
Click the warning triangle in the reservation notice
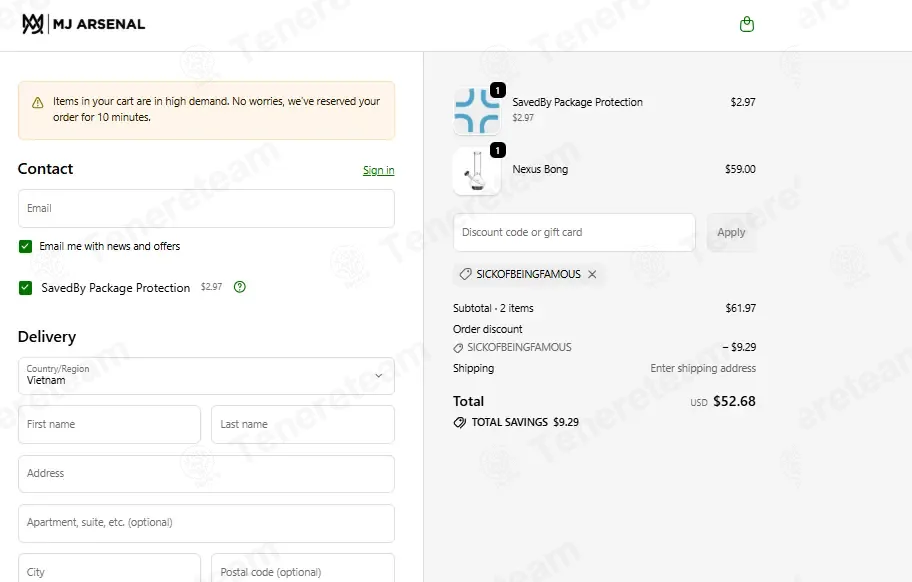(38, 103)
